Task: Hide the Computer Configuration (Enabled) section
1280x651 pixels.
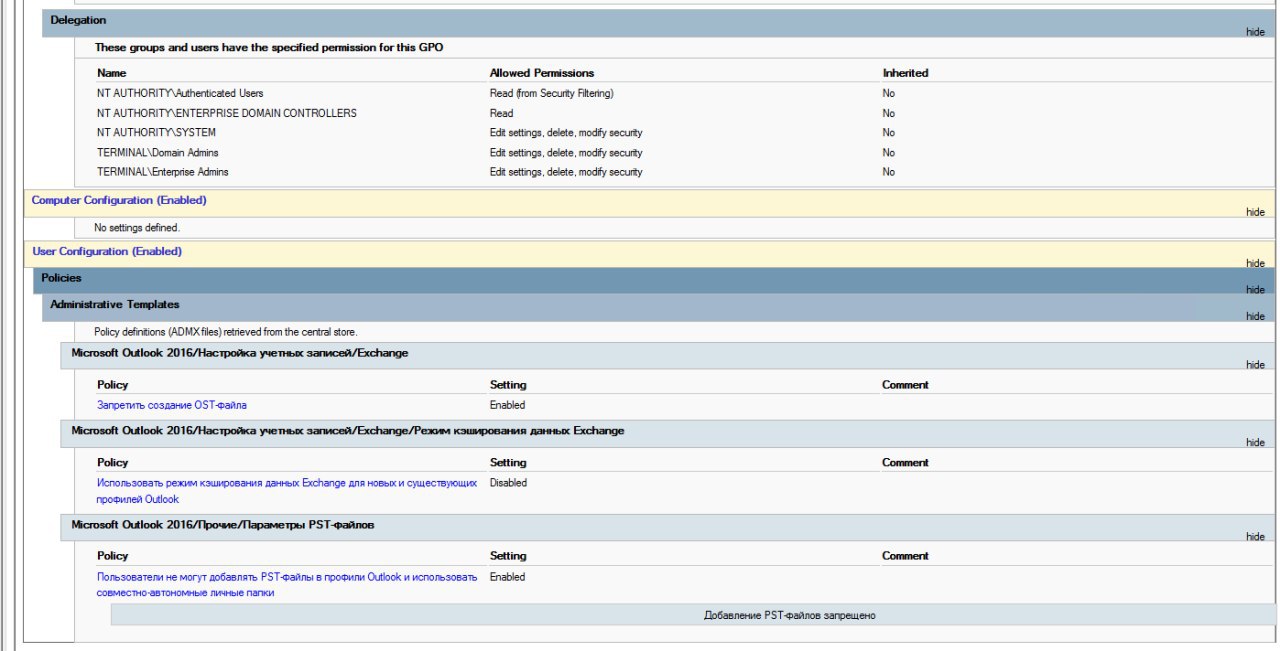Action: [1255, 212]
